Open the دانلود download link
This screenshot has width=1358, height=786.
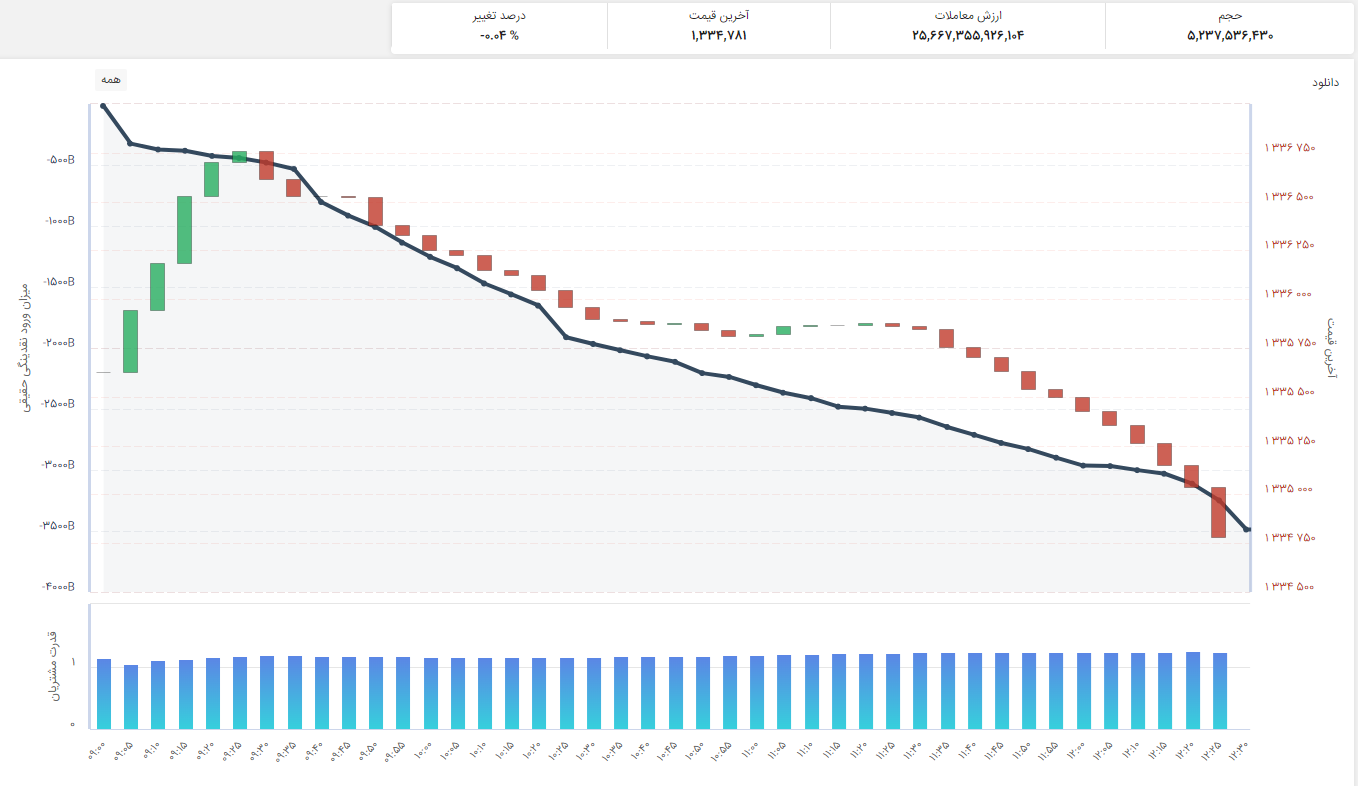coord(1326,82)
